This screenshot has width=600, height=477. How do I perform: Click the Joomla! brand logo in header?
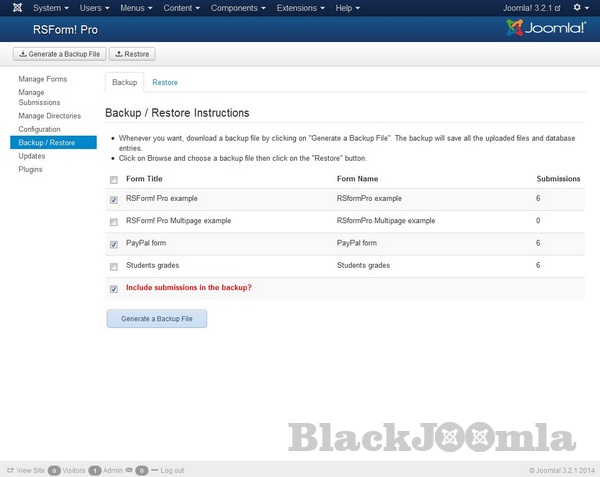point(546,28)
